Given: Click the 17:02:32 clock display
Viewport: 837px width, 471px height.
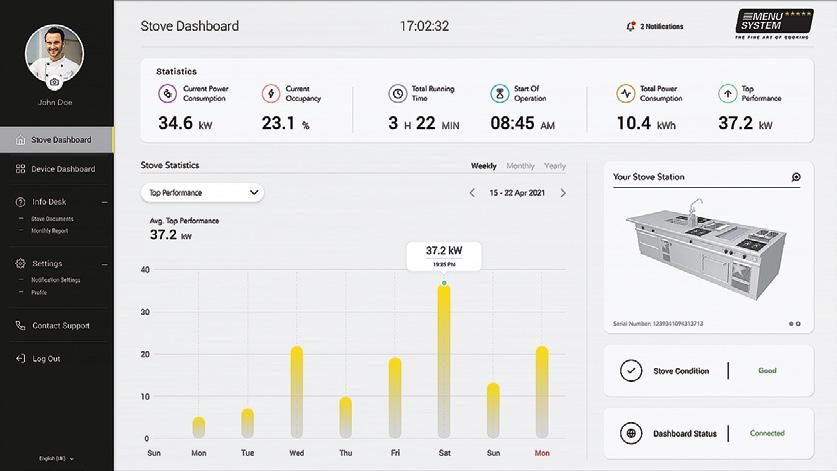Looking at the screenshot, I should (424, 26).
